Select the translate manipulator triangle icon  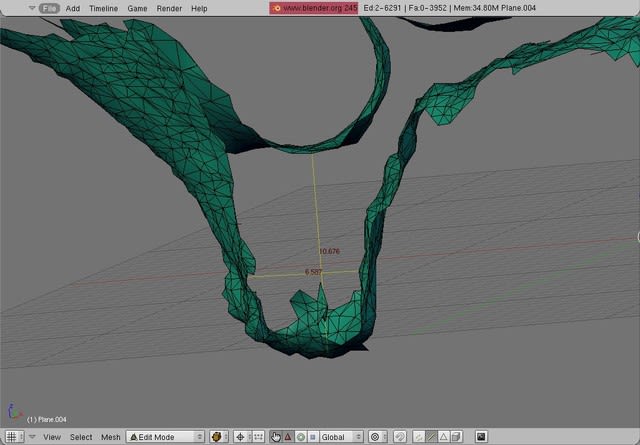tap(288, 437)
